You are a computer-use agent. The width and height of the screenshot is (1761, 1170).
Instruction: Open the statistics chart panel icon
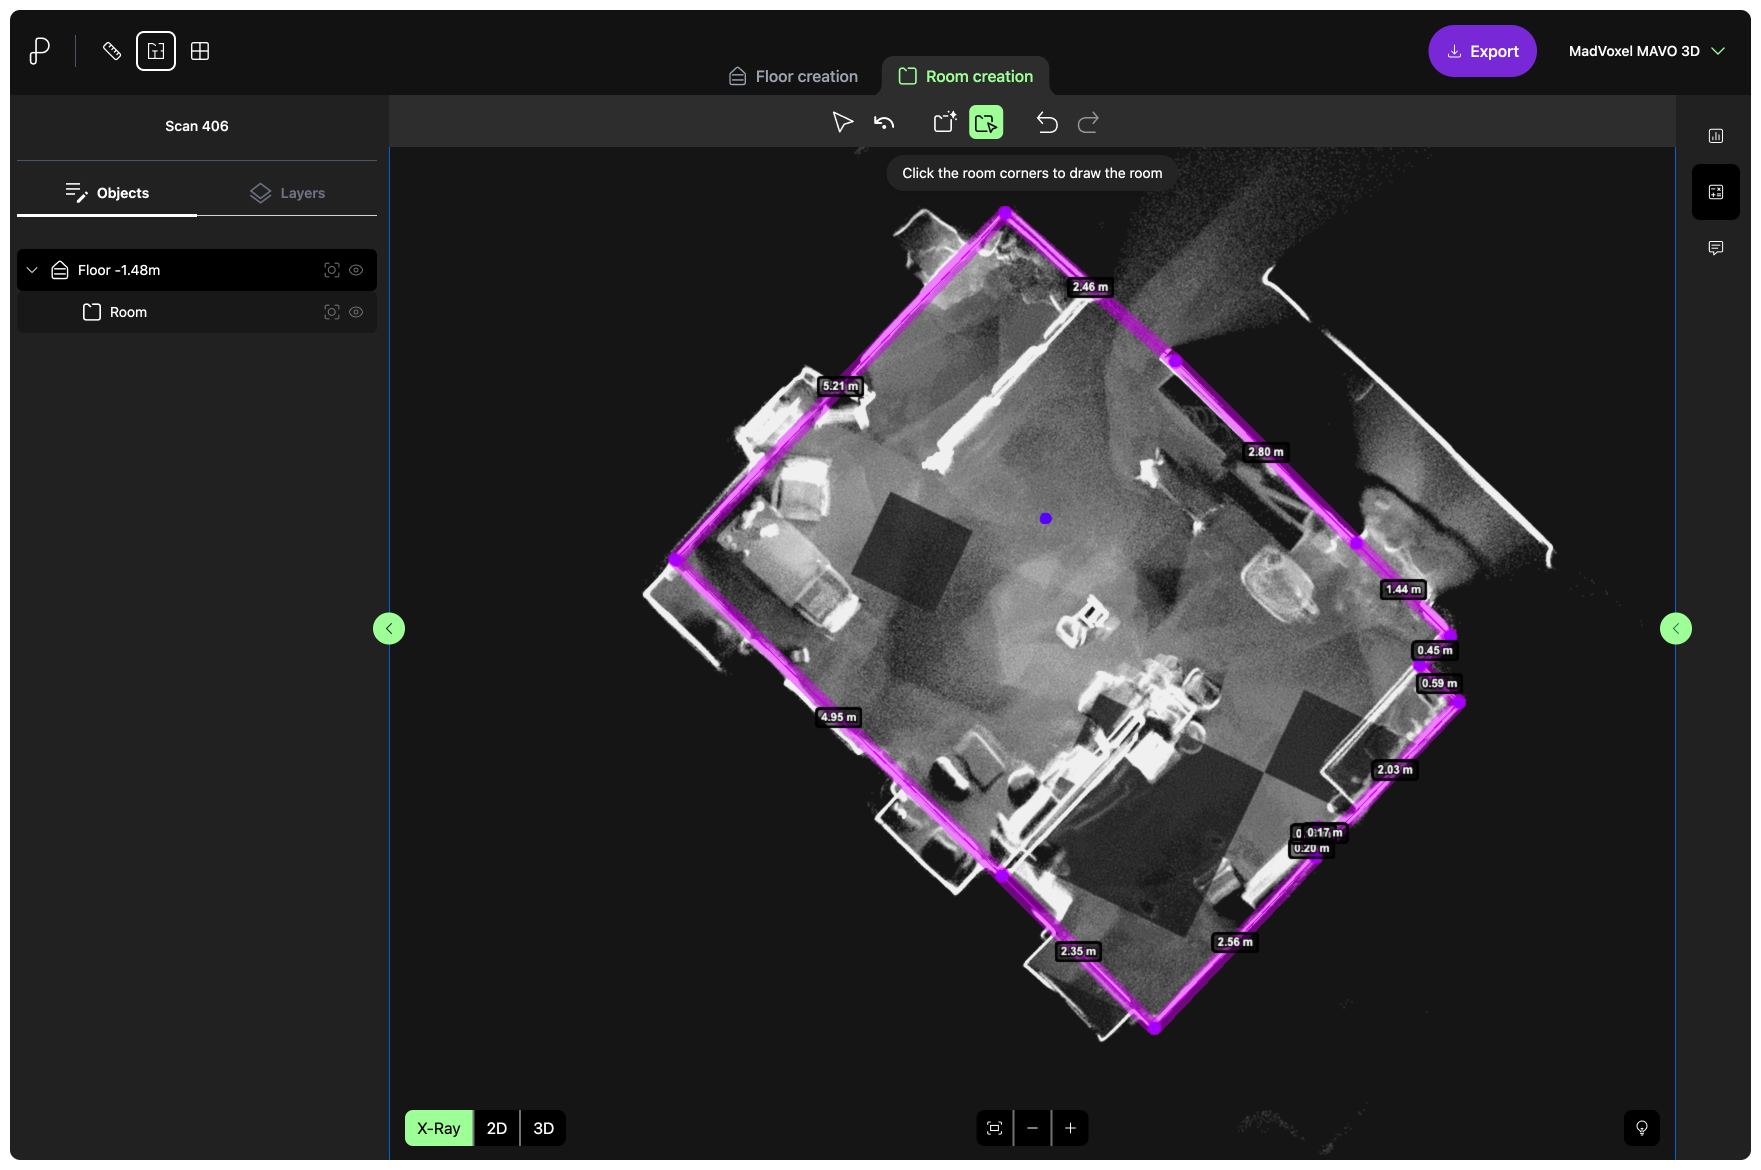click(1716, 136)
